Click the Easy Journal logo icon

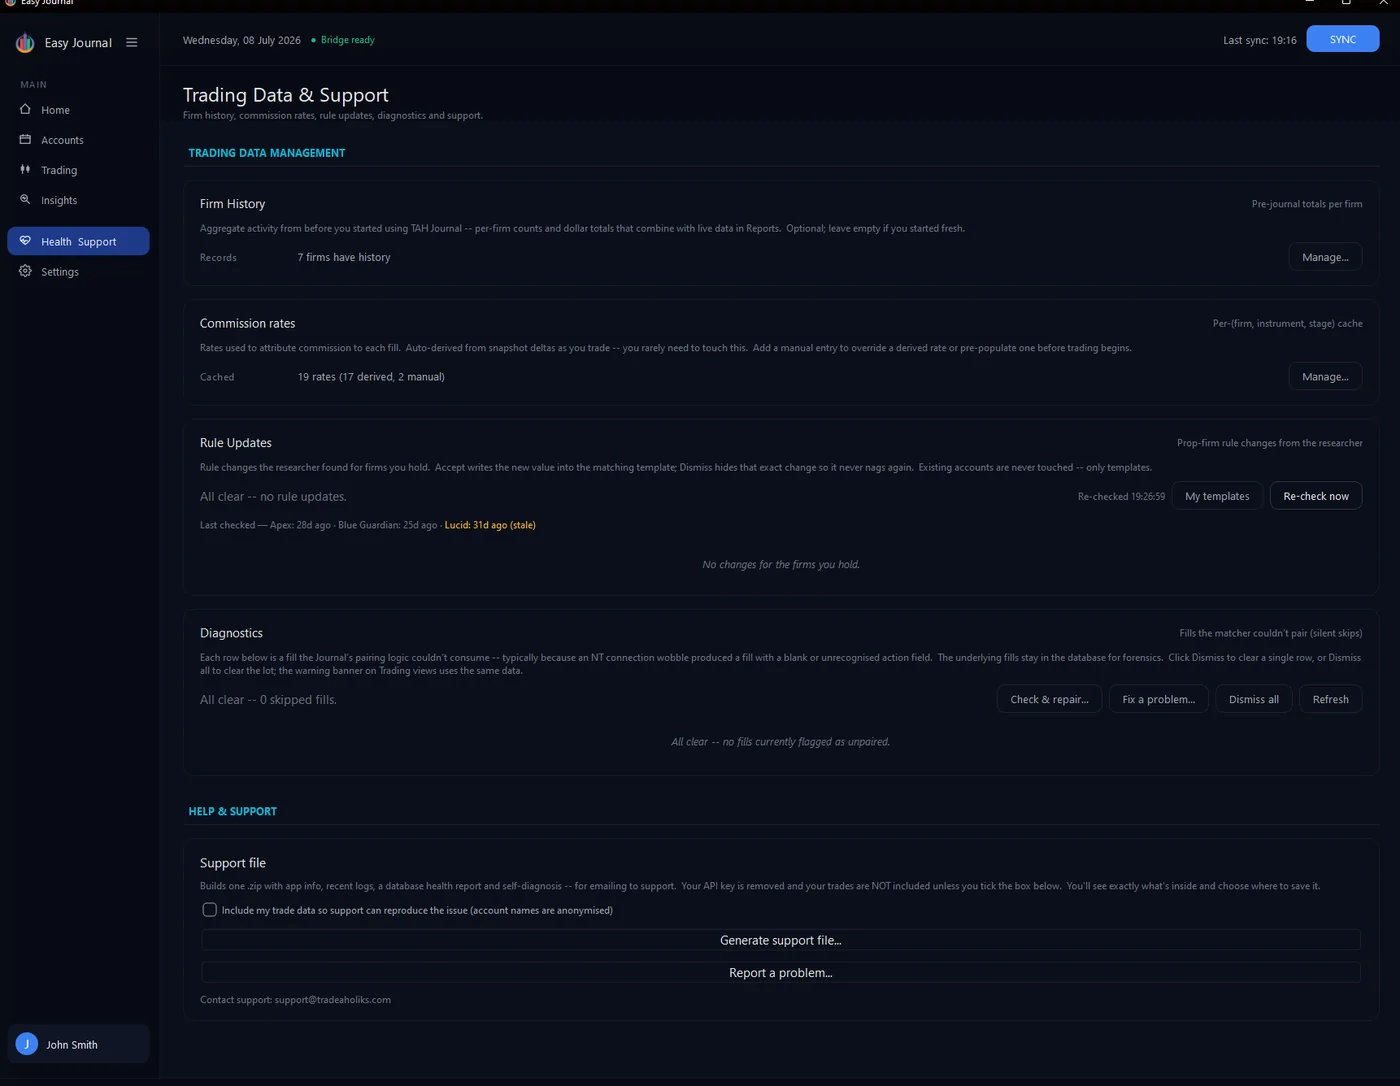(x=25, y=43)
